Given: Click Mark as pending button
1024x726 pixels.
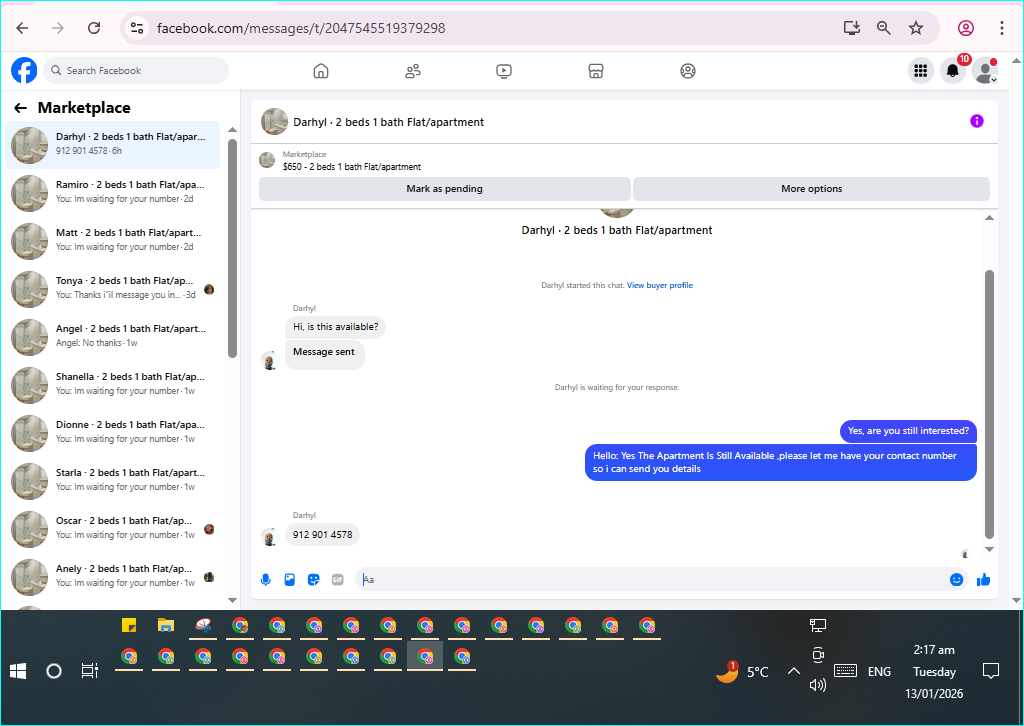Looking at the screenshot, I should click(x=445, y=189).
